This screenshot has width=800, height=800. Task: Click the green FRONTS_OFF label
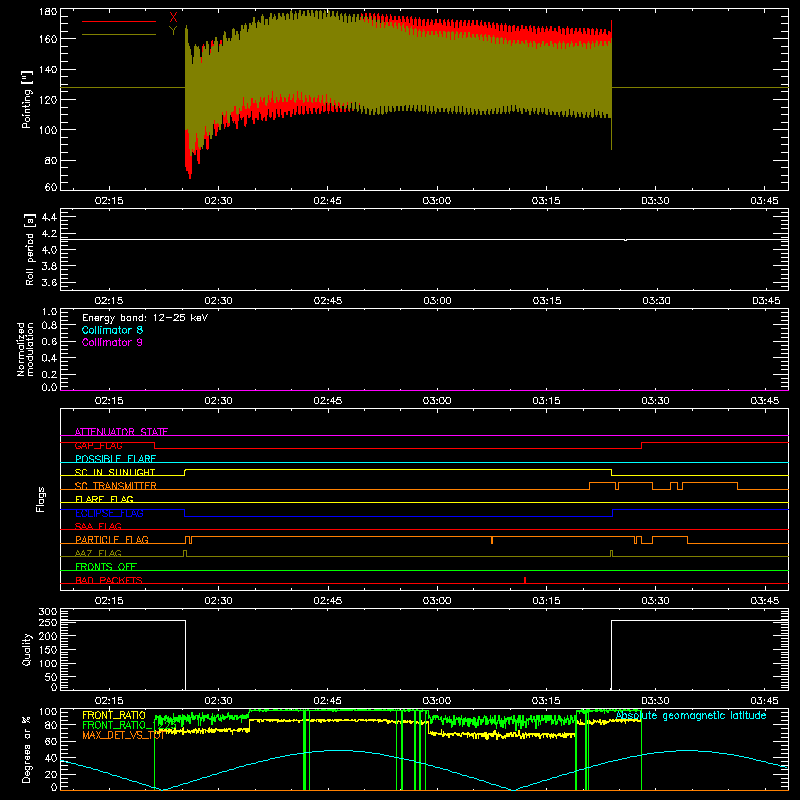[x=106, y=566]
